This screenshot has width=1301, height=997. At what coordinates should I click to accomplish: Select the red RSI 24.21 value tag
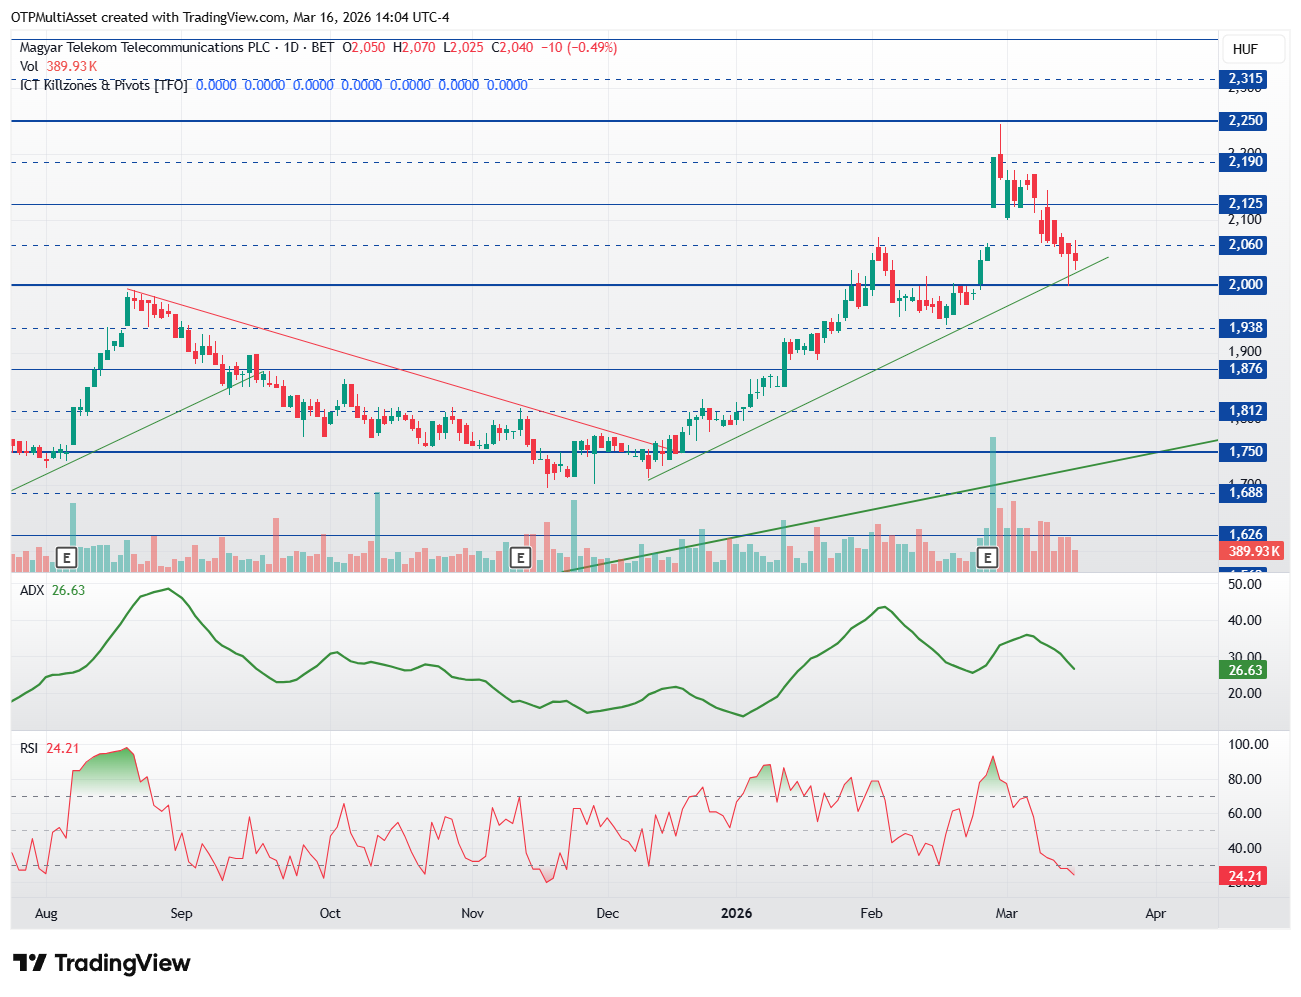point(1245,876)
